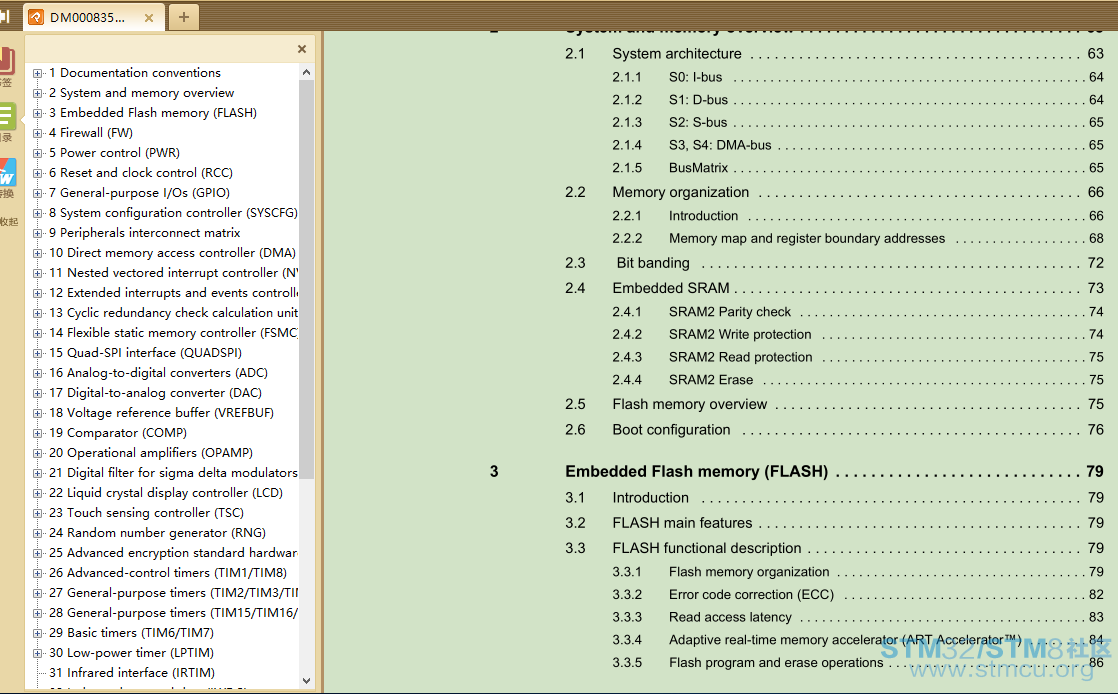The image size is (1118, 694).
Task: Go to 2.1.5 BusMatrix entry
Action: pyautogui.click(x=858, y=168)
